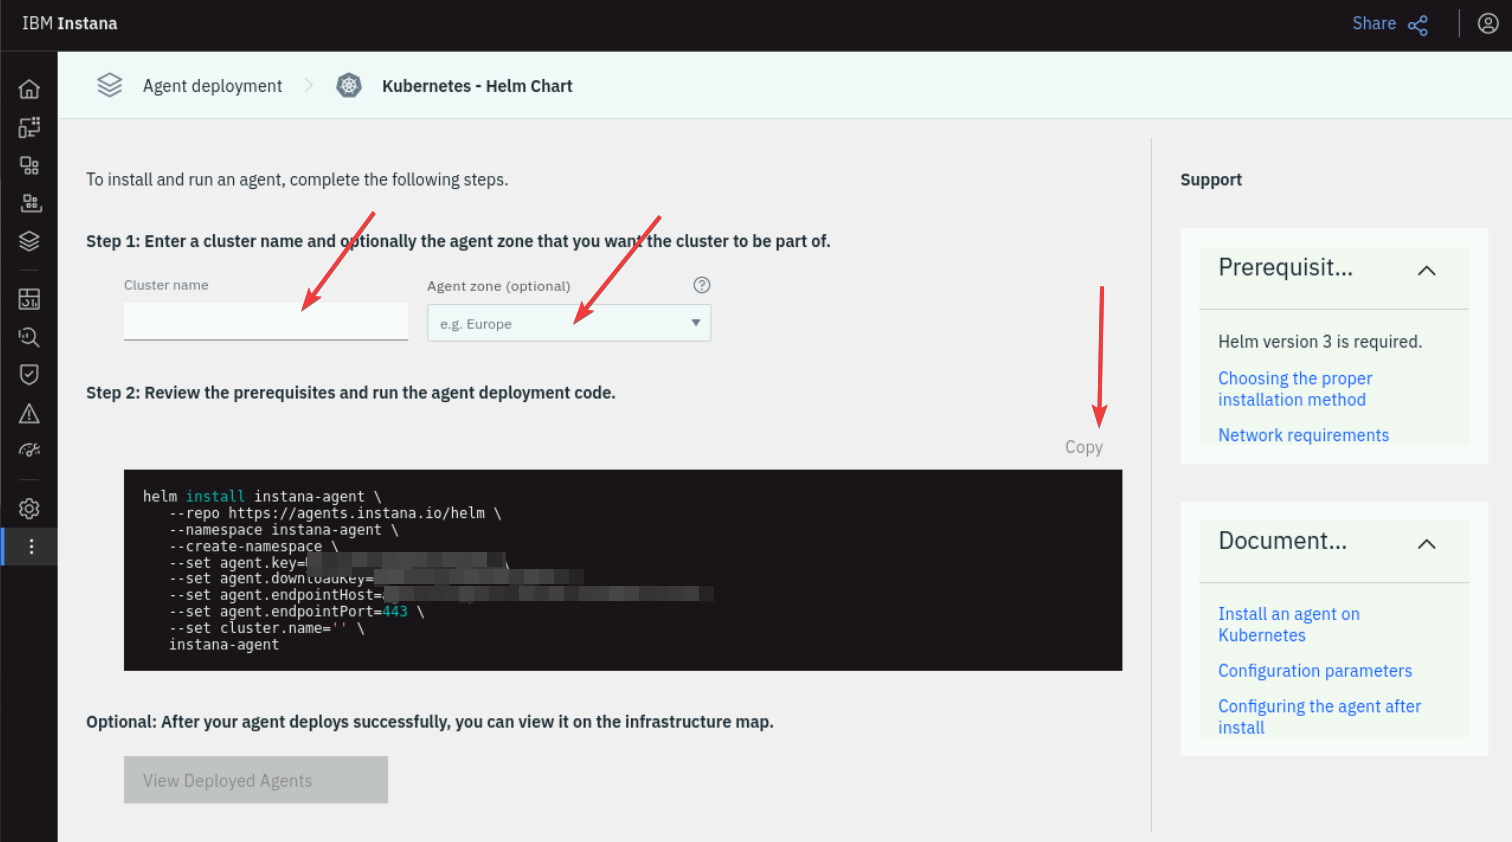Viewport: 1512px width, 842px height.
Task: Click 'Helm version 3 is required.' text
Action: (1320, 342)
